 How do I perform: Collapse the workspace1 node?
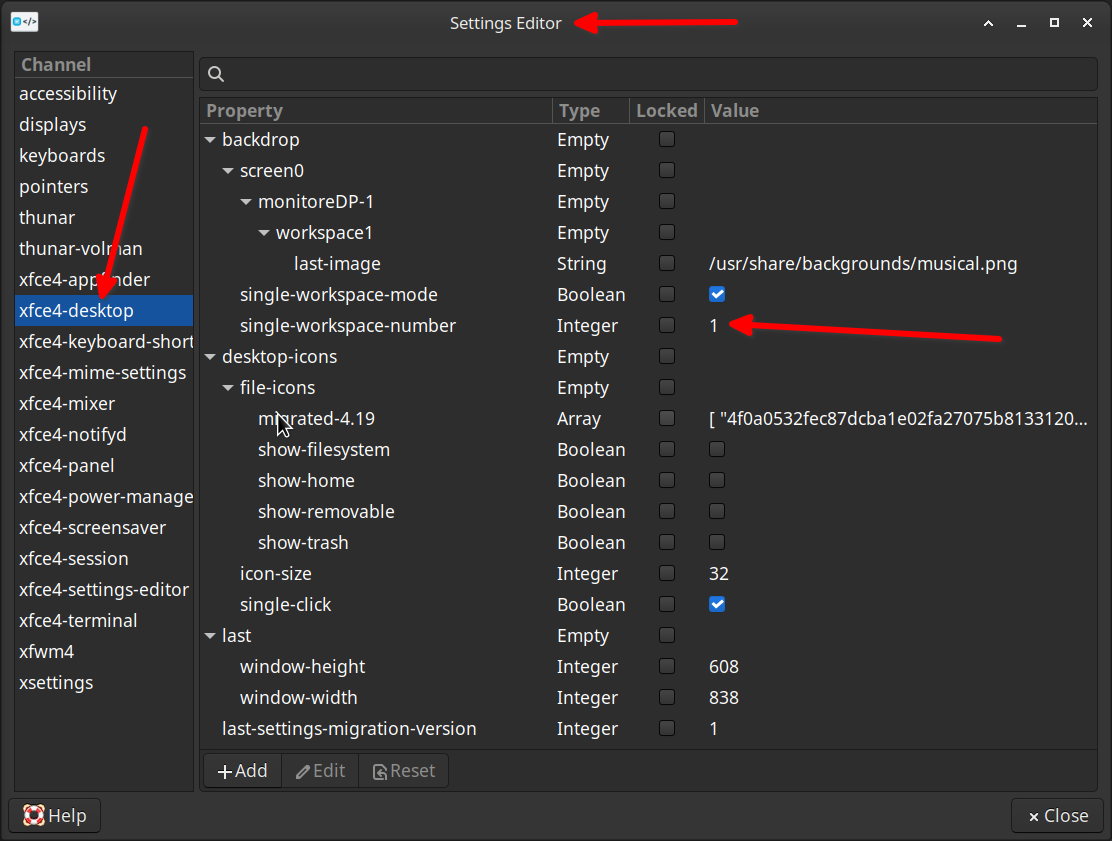264,233
